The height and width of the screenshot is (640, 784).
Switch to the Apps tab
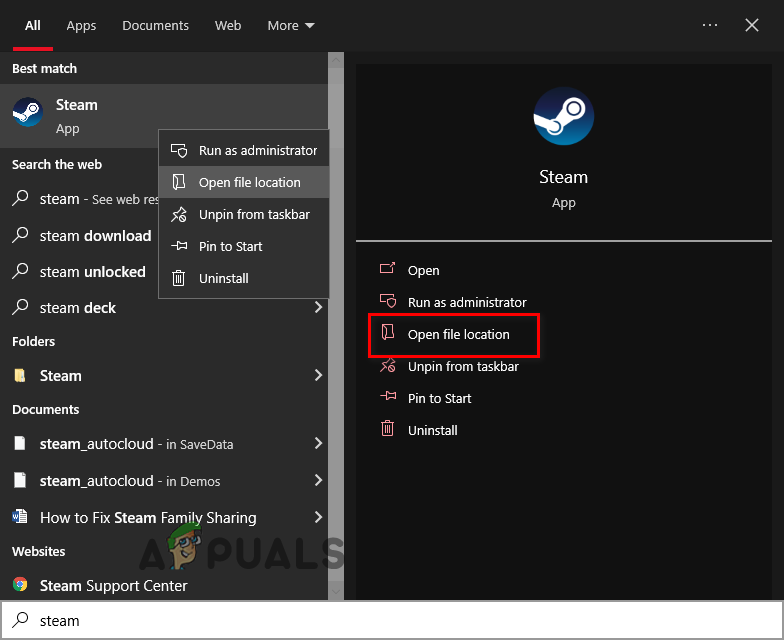(x=81, y=26)
